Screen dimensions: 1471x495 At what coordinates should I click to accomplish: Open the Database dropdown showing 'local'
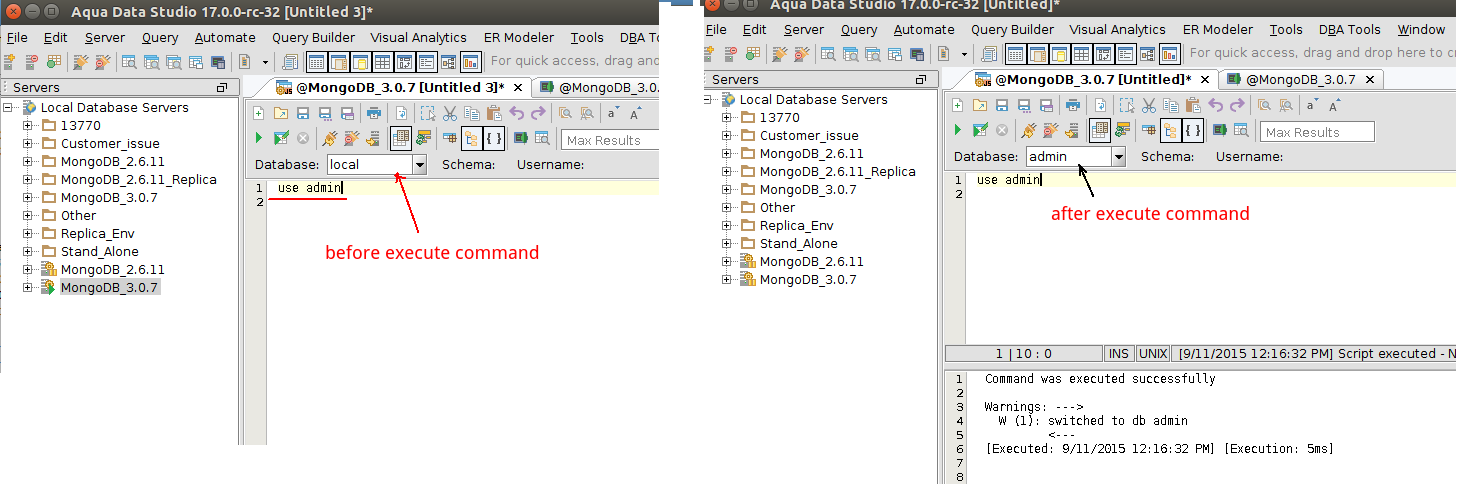(x=420, y=164)
